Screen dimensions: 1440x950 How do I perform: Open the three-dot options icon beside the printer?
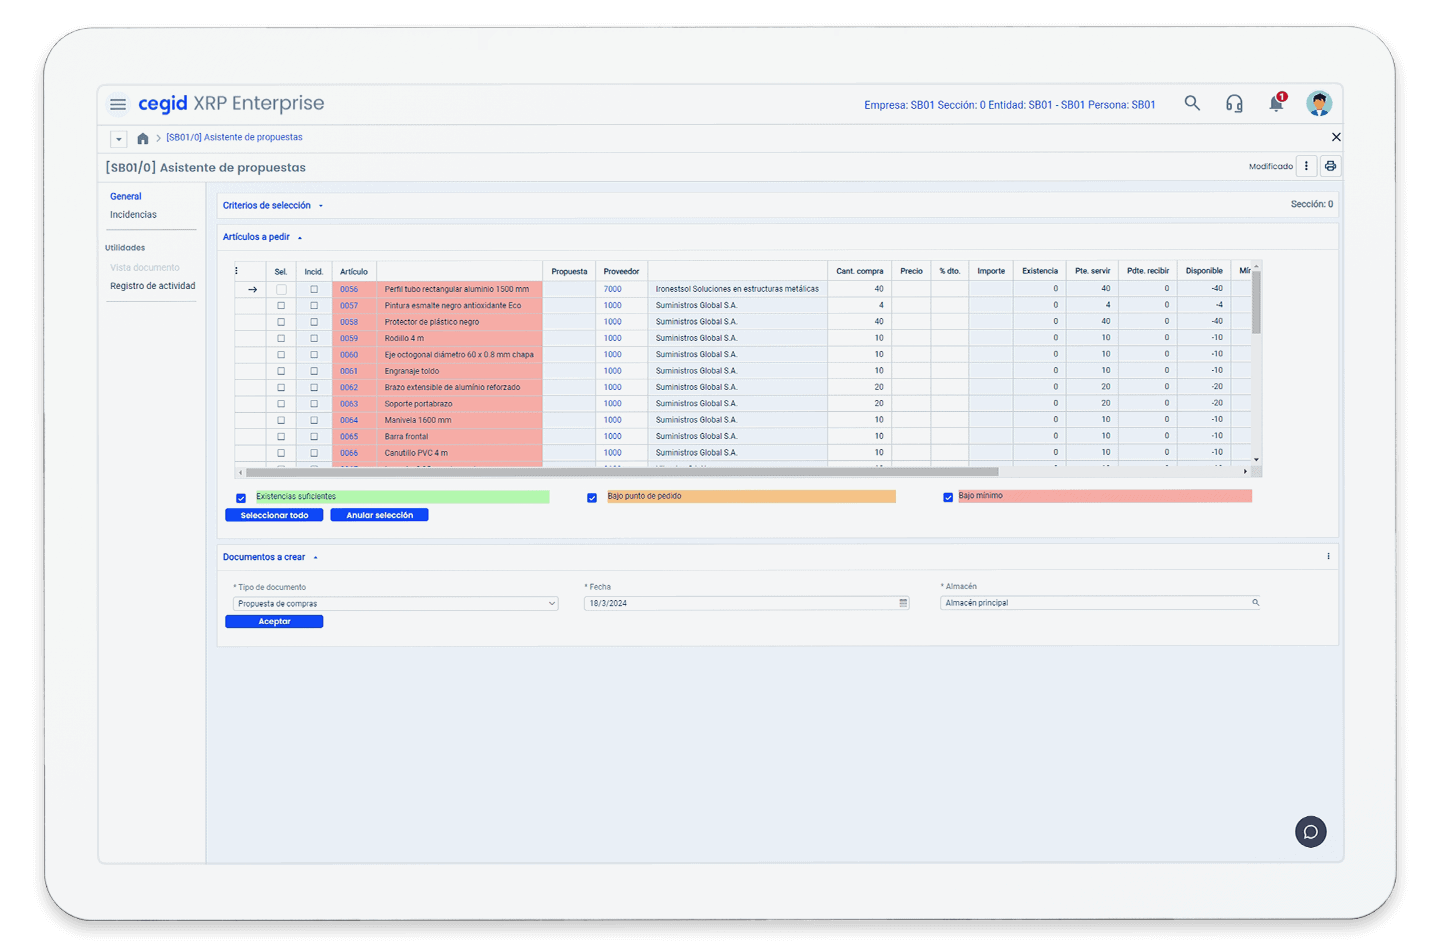pyautogui.click(x=1307, y=165)
